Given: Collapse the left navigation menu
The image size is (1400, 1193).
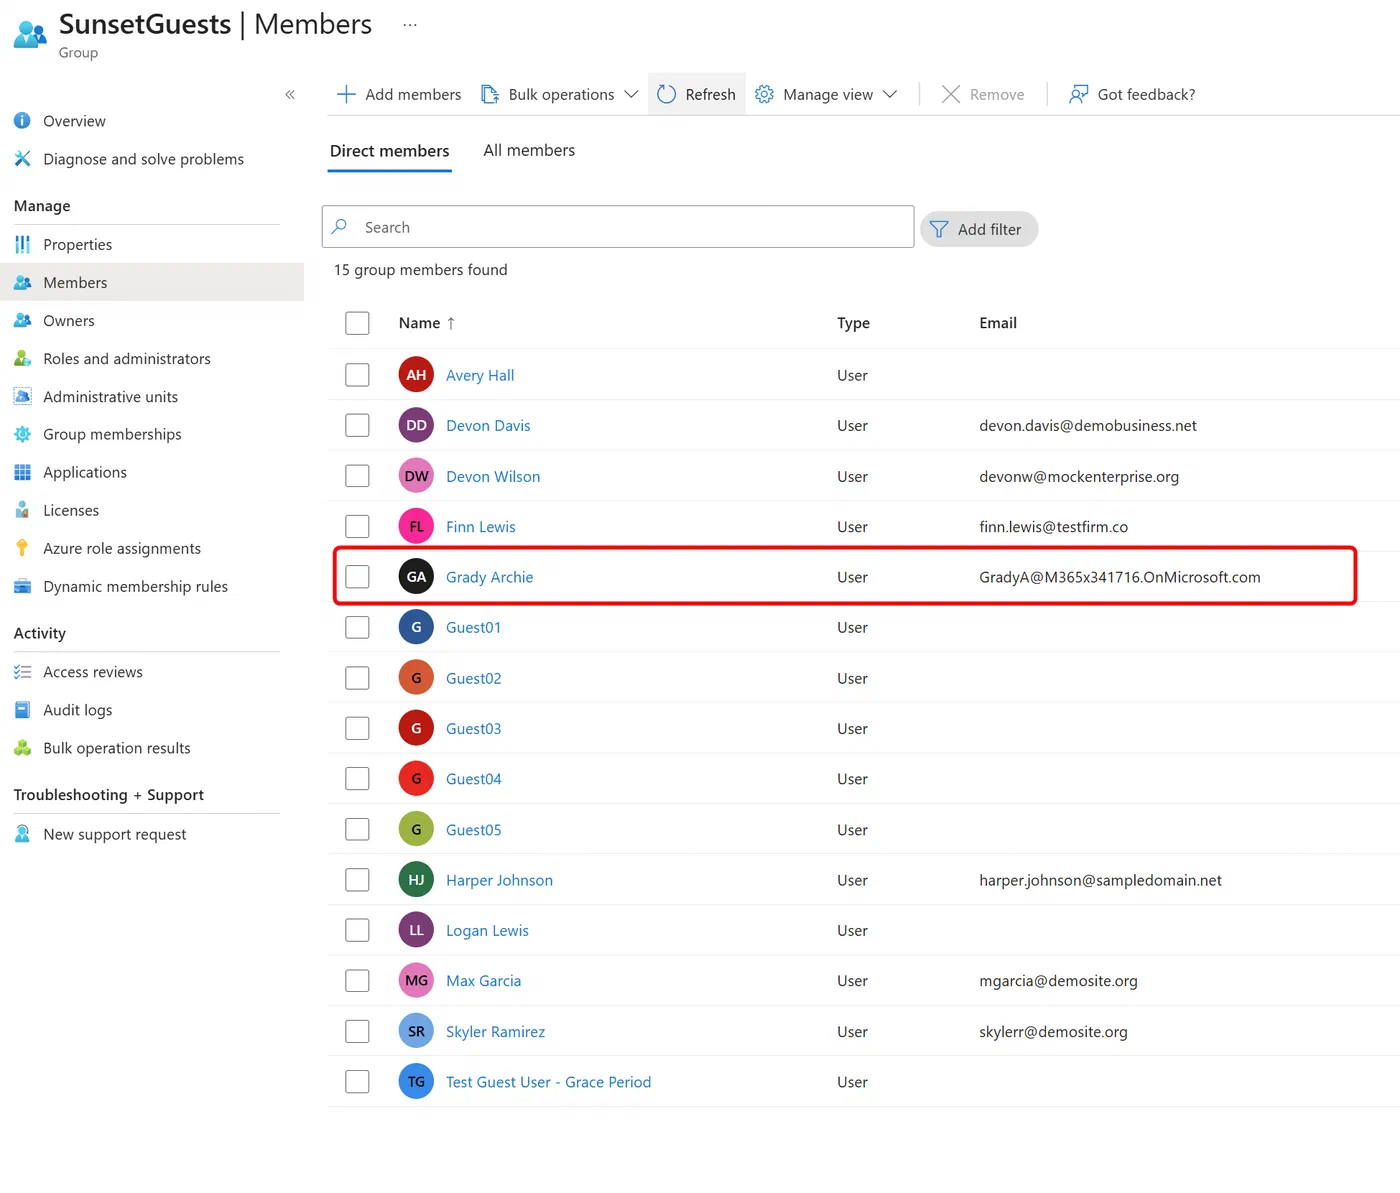Looking at the screenshot, I should coord(290,95).
